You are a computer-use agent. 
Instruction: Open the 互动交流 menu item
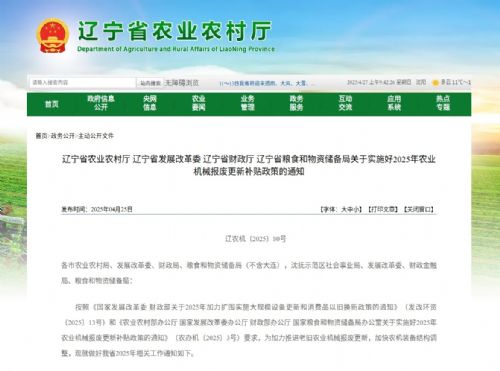click(x=345, y=103)
